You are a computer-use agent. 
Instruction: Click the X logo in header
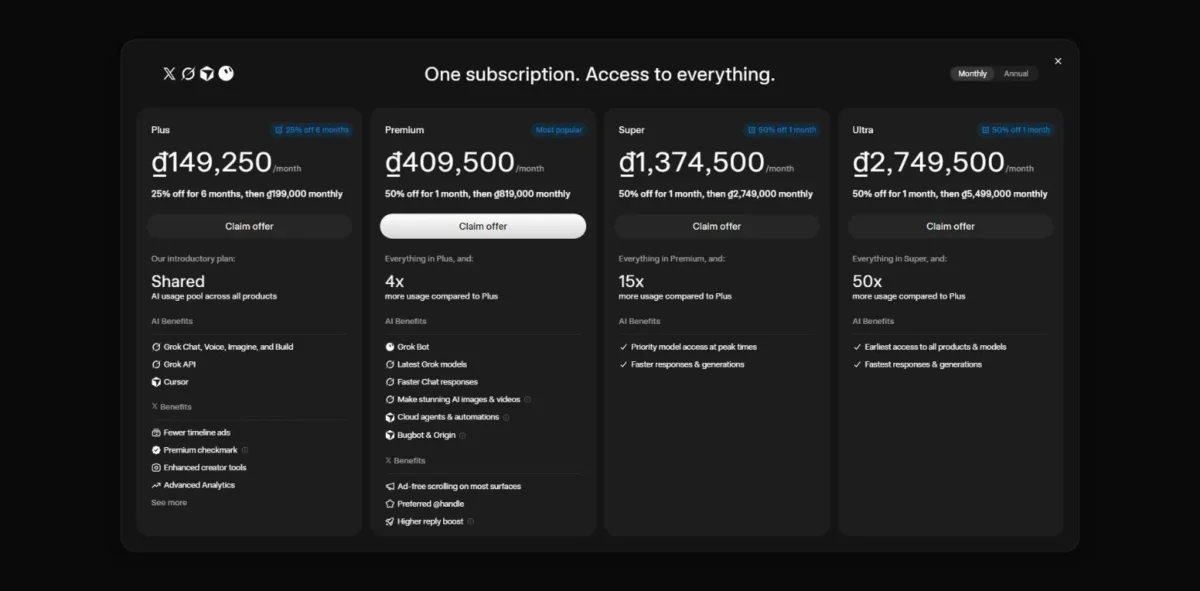(x=169, y=73)
